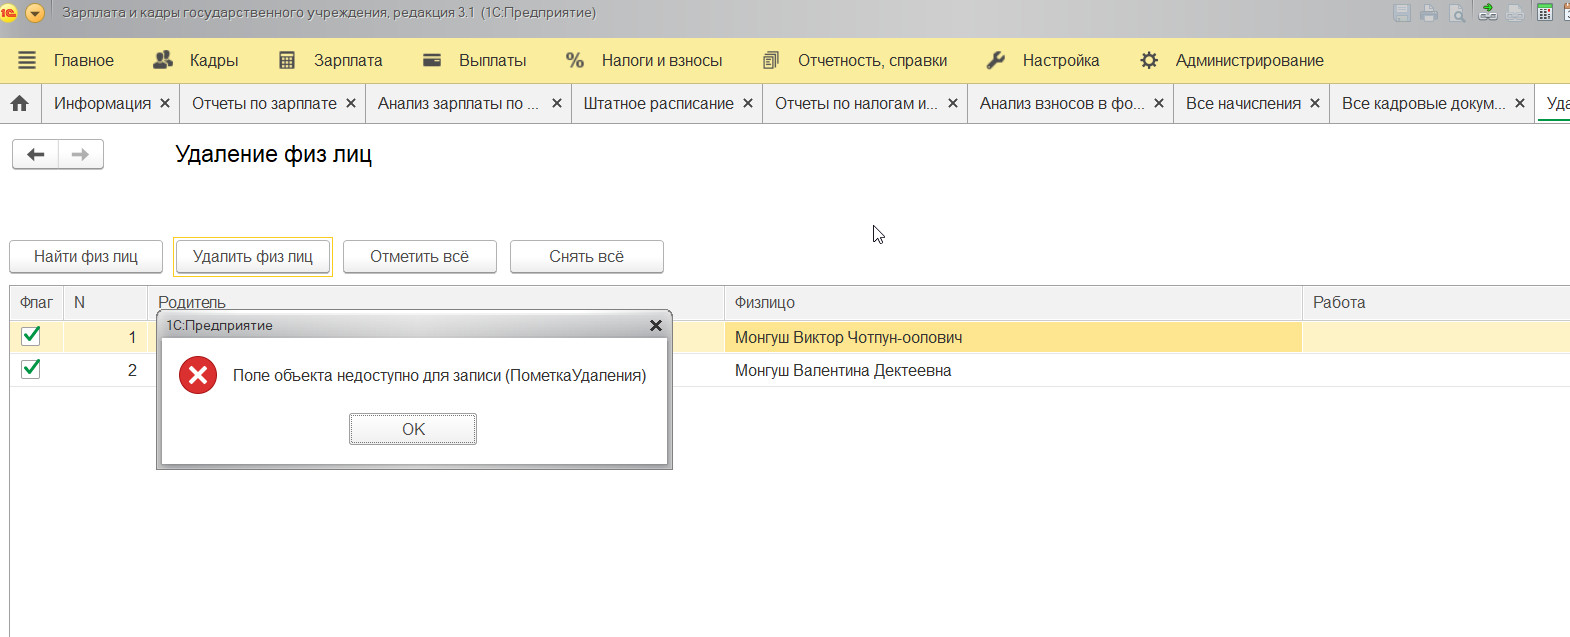The height and width of the screenshot is (637, 1570).
Task: Open the Главное section
Action: (x=84, y=60)
